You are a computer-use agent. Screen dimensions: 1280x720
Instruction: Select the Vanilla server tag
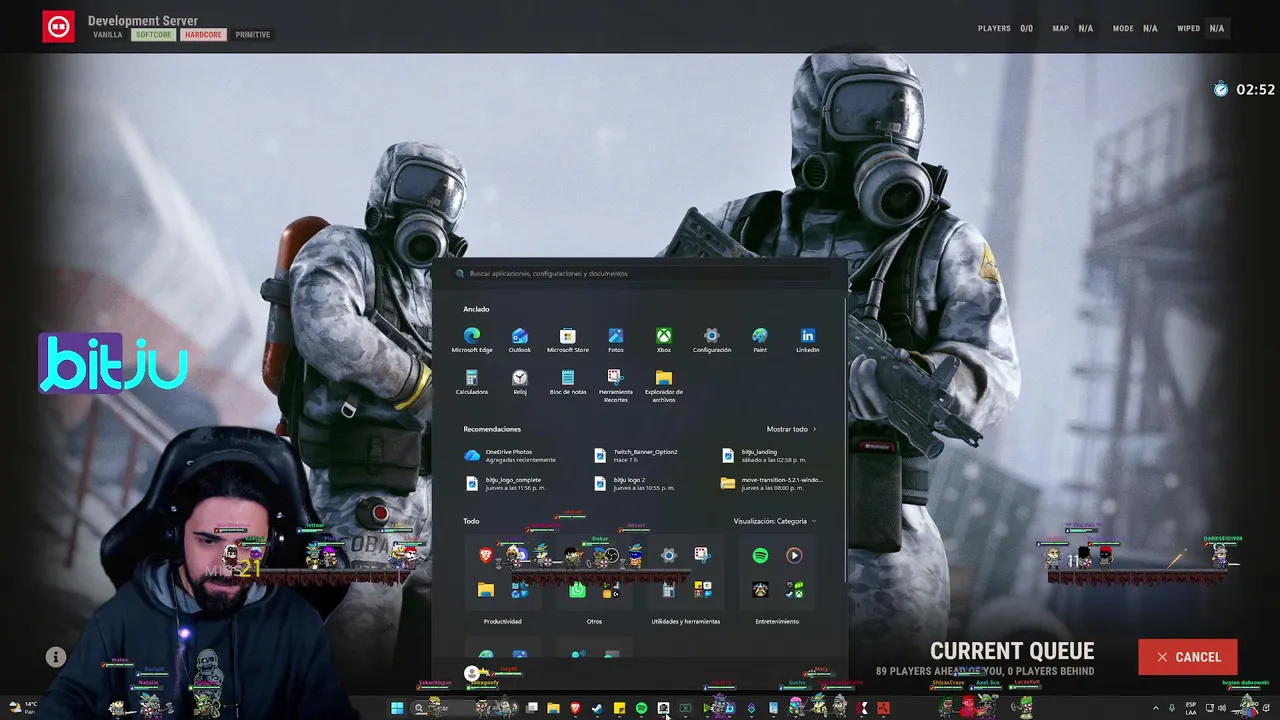pyautogui.click(x=108, y=35)
